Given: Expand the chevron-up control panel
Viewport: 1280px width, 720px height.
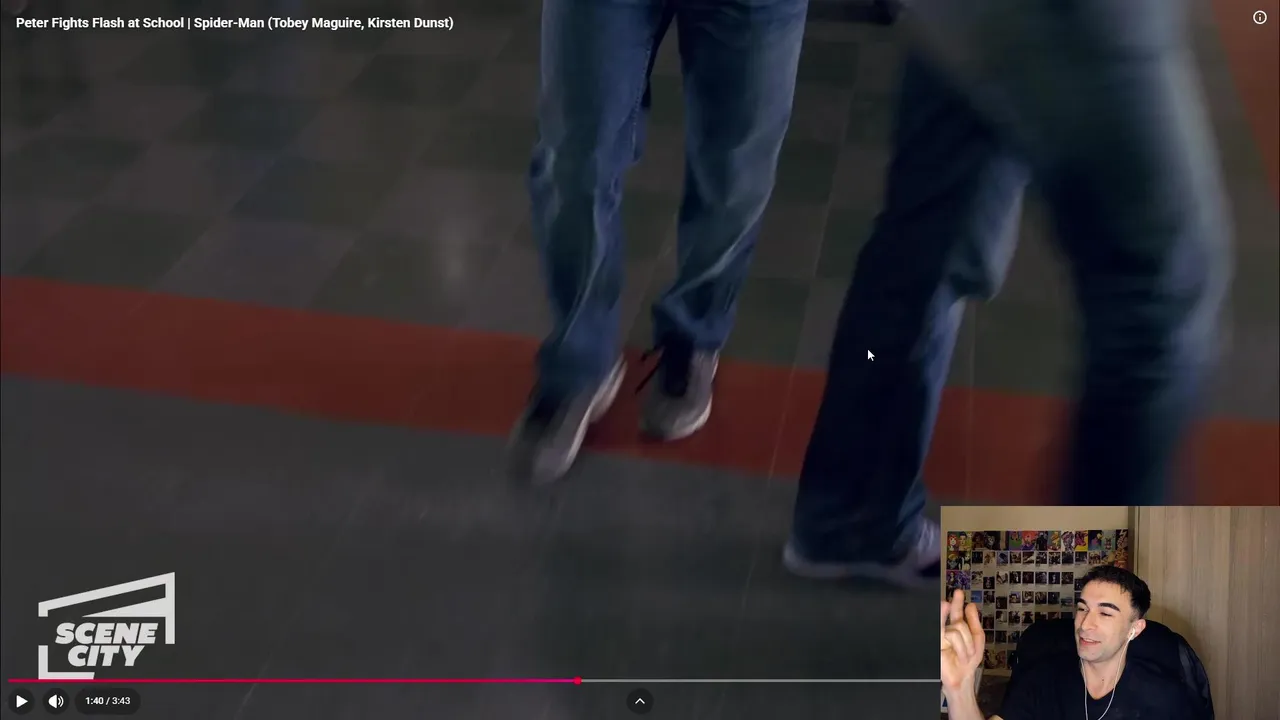Looking at the screenshot, I should 640,701.
